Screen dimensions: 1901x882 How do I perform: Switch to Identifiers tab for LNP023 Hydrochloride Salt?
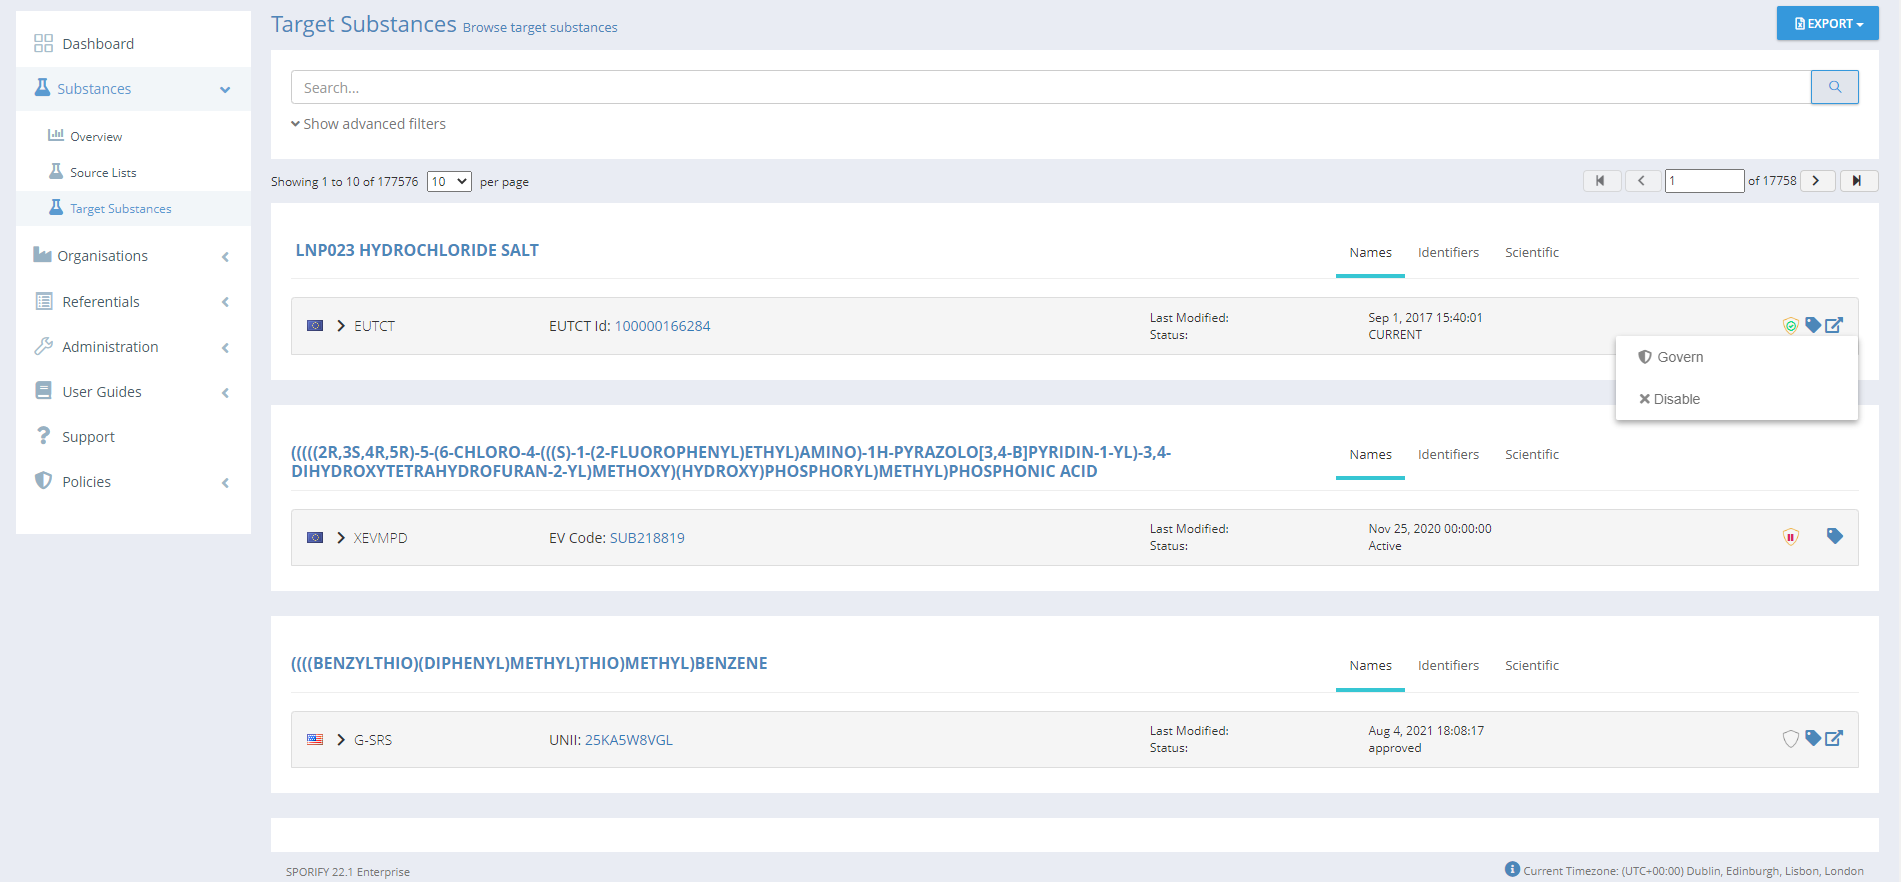click(1447, 253)
